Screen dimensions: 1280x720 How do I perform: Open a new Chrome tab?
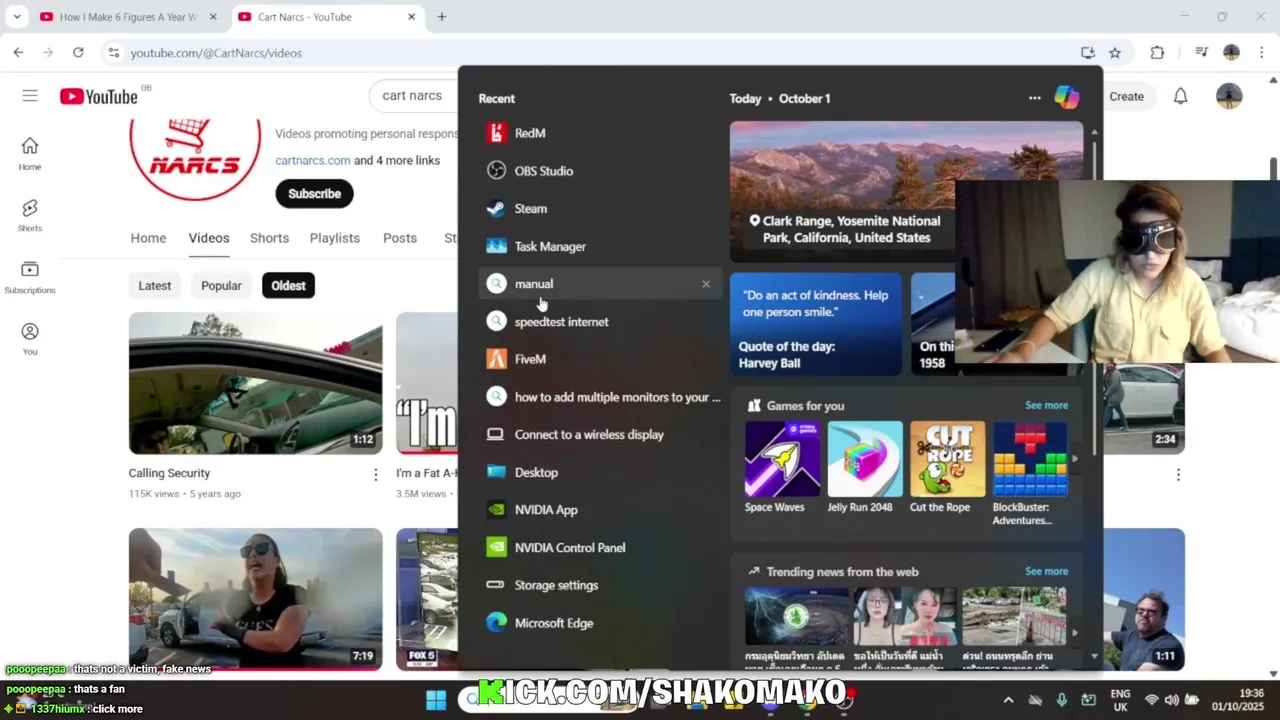pos(441,17)
